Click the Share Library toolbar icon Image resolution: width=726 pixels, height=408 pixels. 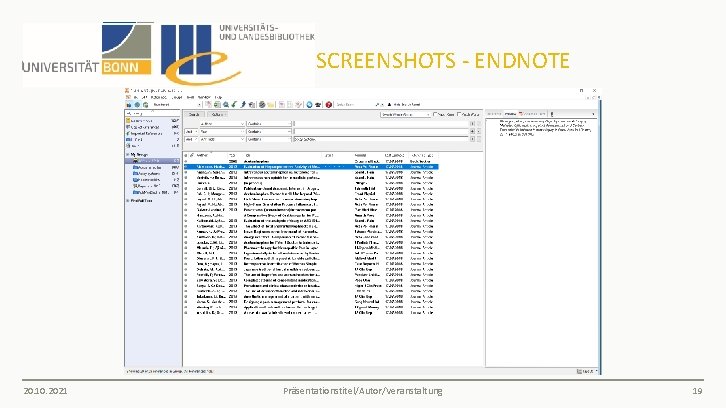(318, 105)
